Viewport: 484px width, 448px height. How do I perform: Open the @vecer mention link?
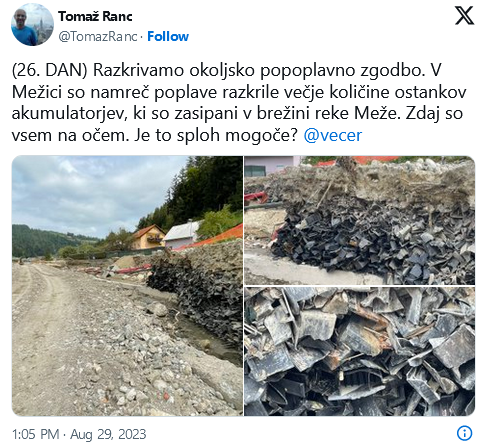[332, 135]
